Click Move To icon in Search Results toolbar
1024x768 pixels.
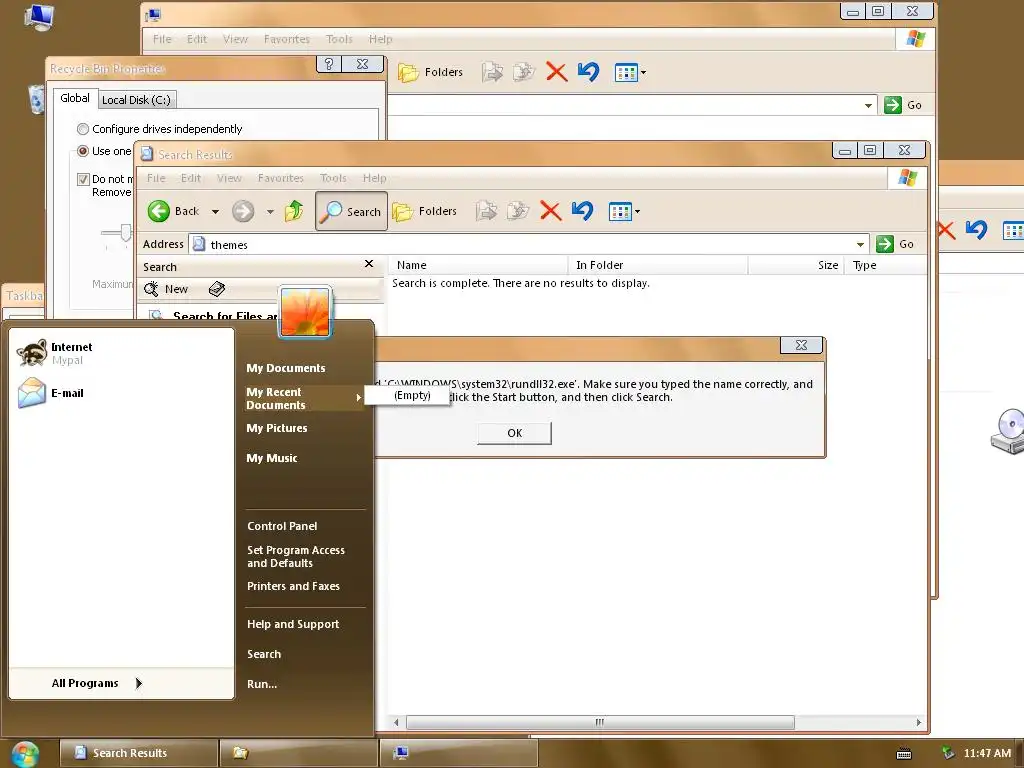pos(487,211)
